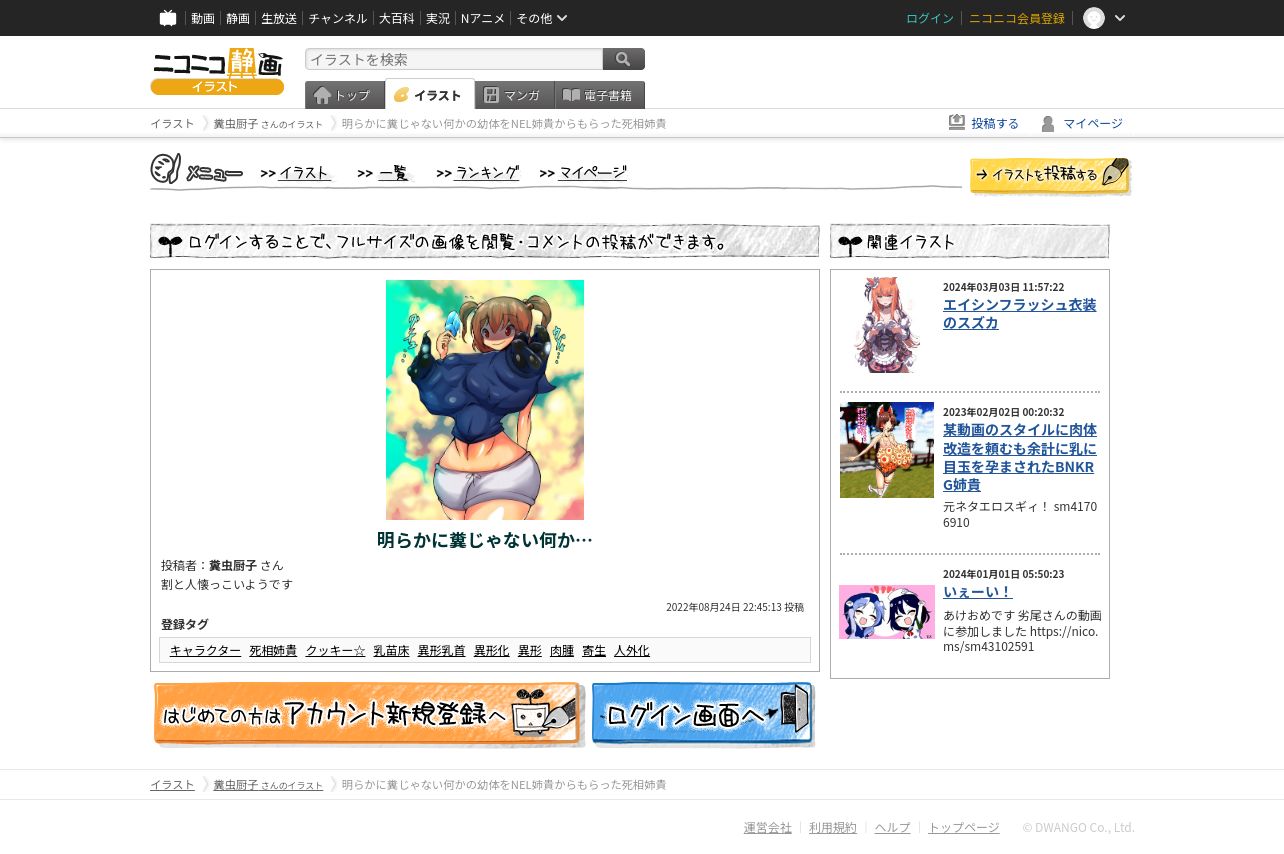Click the 異形 tag
Screen dimensions: 1284x854
[529, 650]
